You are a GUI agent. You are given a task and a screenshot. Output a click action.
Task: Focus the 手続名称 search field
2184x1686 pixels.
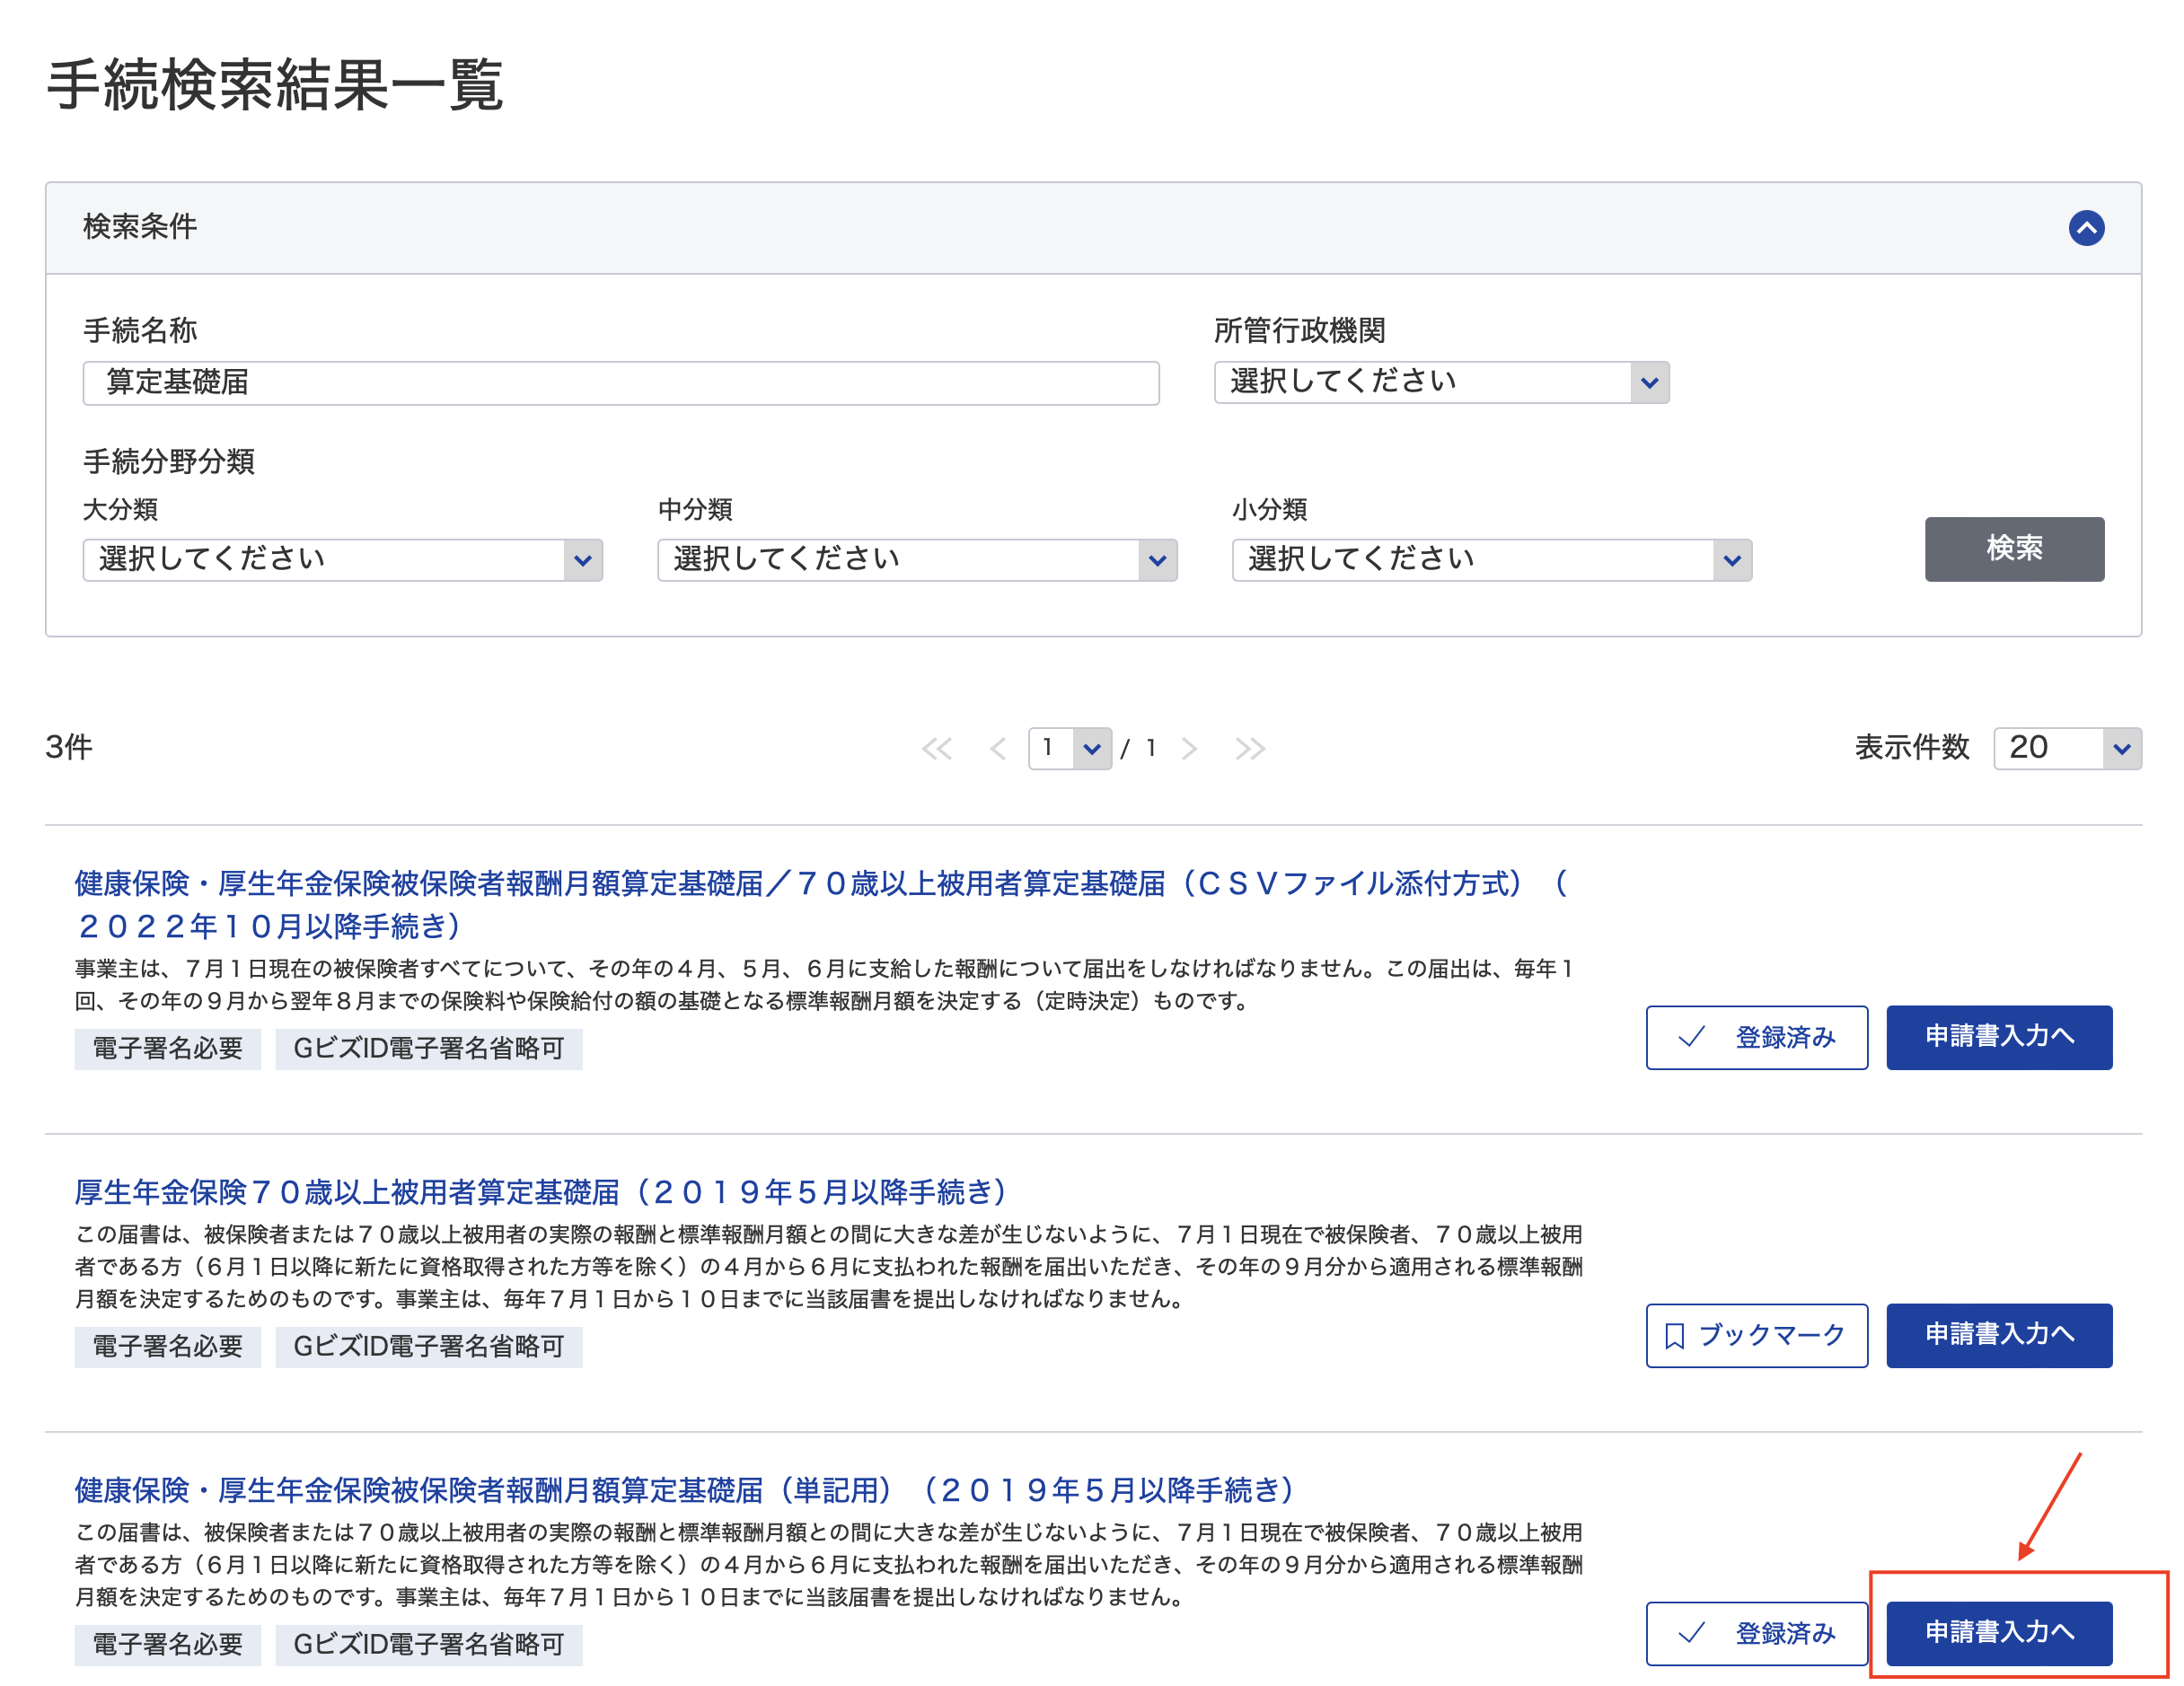click(621, 382)
